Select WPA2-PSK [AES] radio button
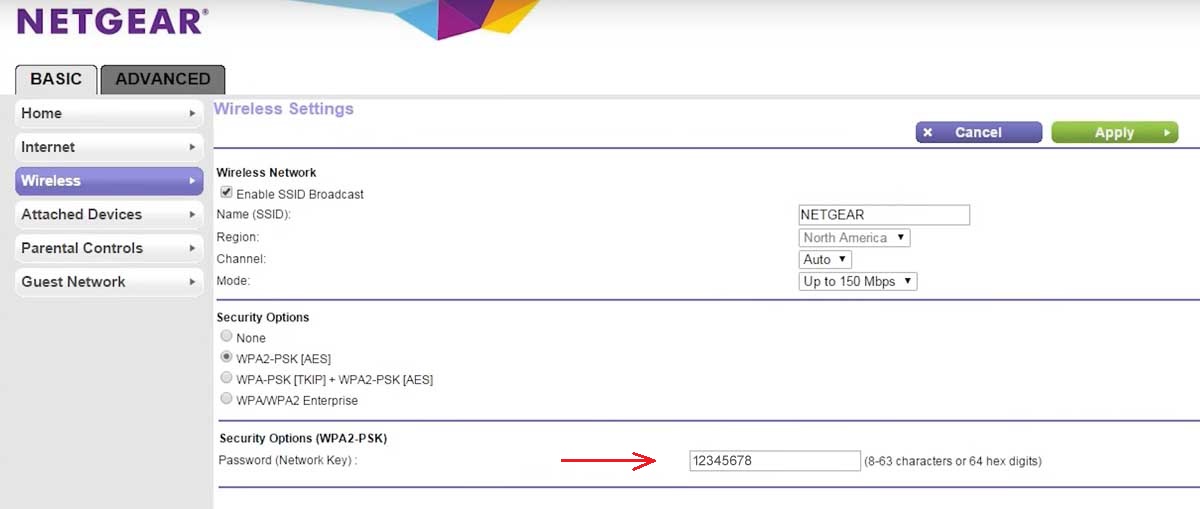 [x=226, y=357]
